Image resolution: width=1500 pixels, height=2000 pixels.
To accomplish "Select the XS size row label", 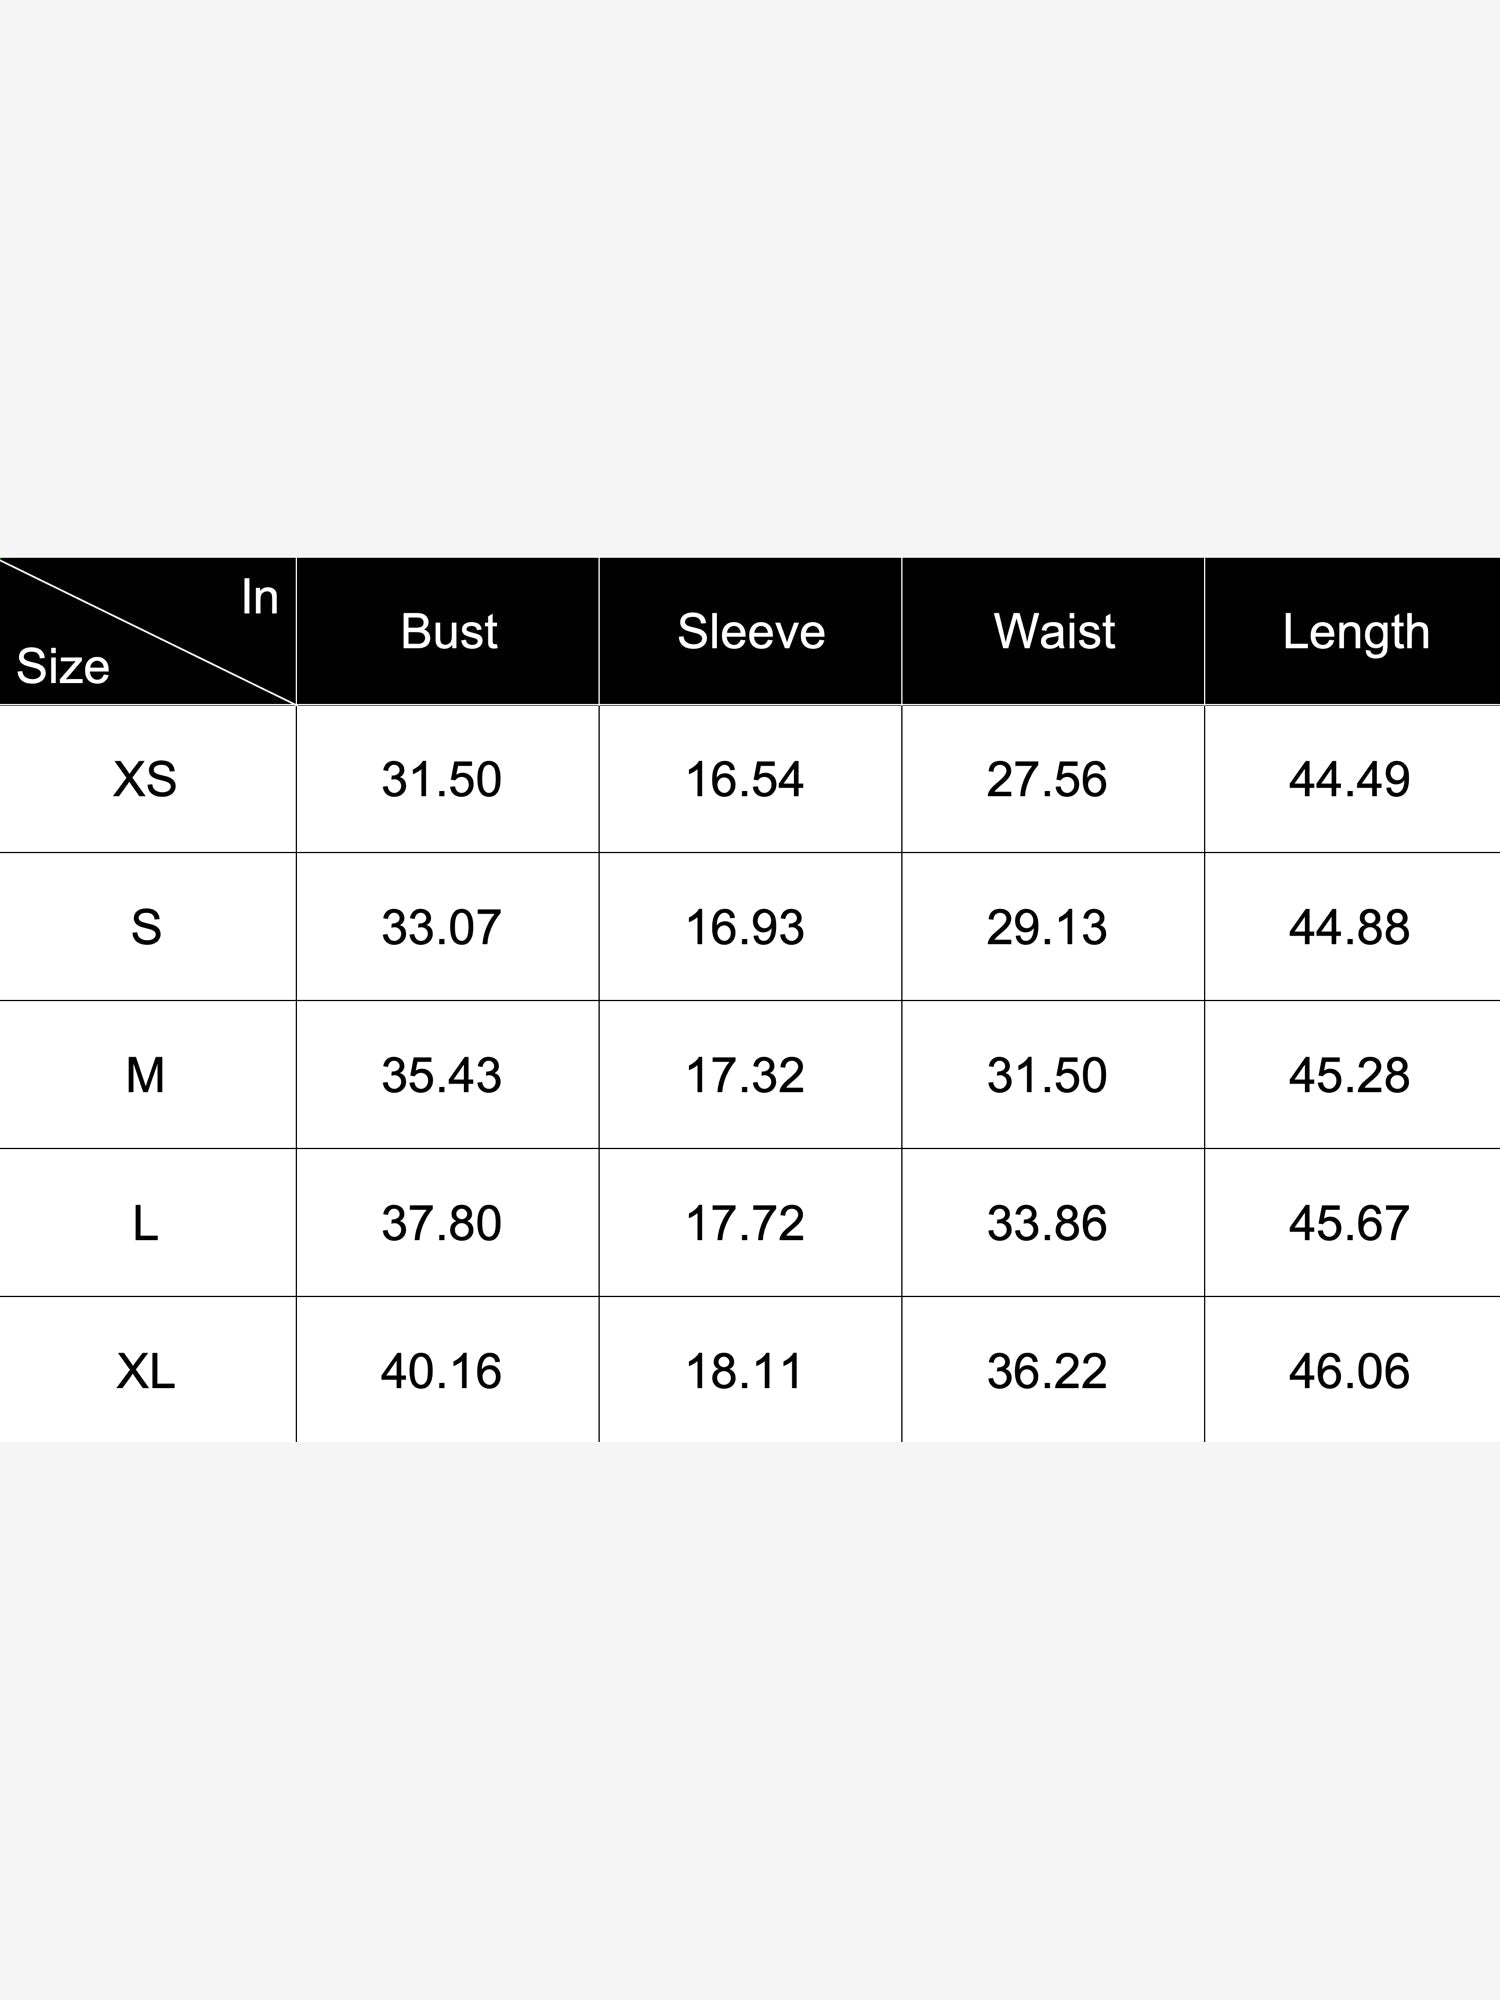I will pos(145,780).
